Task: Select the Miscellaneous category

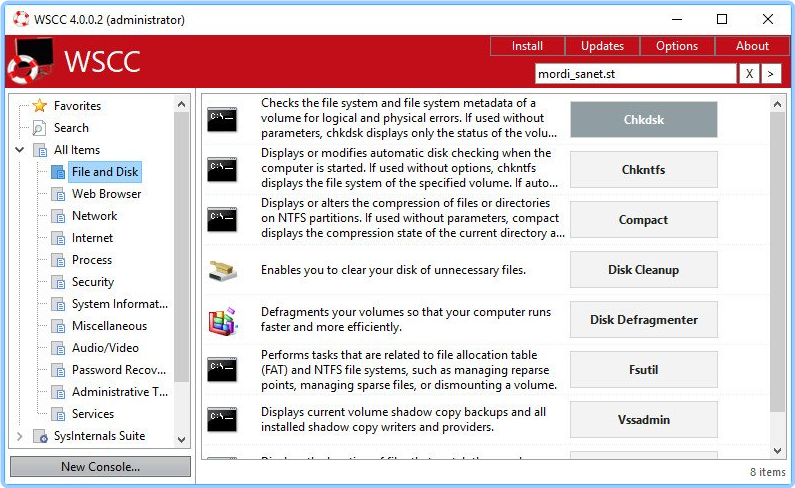Action: coord(110,326)
